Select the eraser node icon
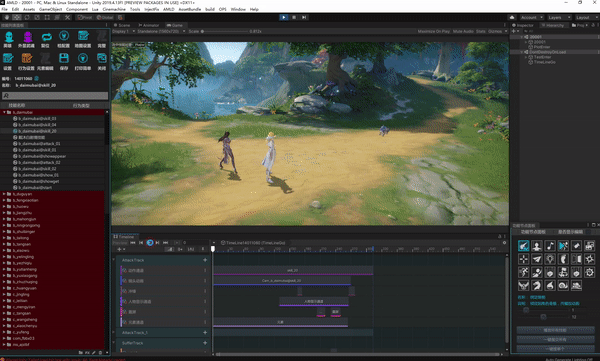 [x=576, y=246]
